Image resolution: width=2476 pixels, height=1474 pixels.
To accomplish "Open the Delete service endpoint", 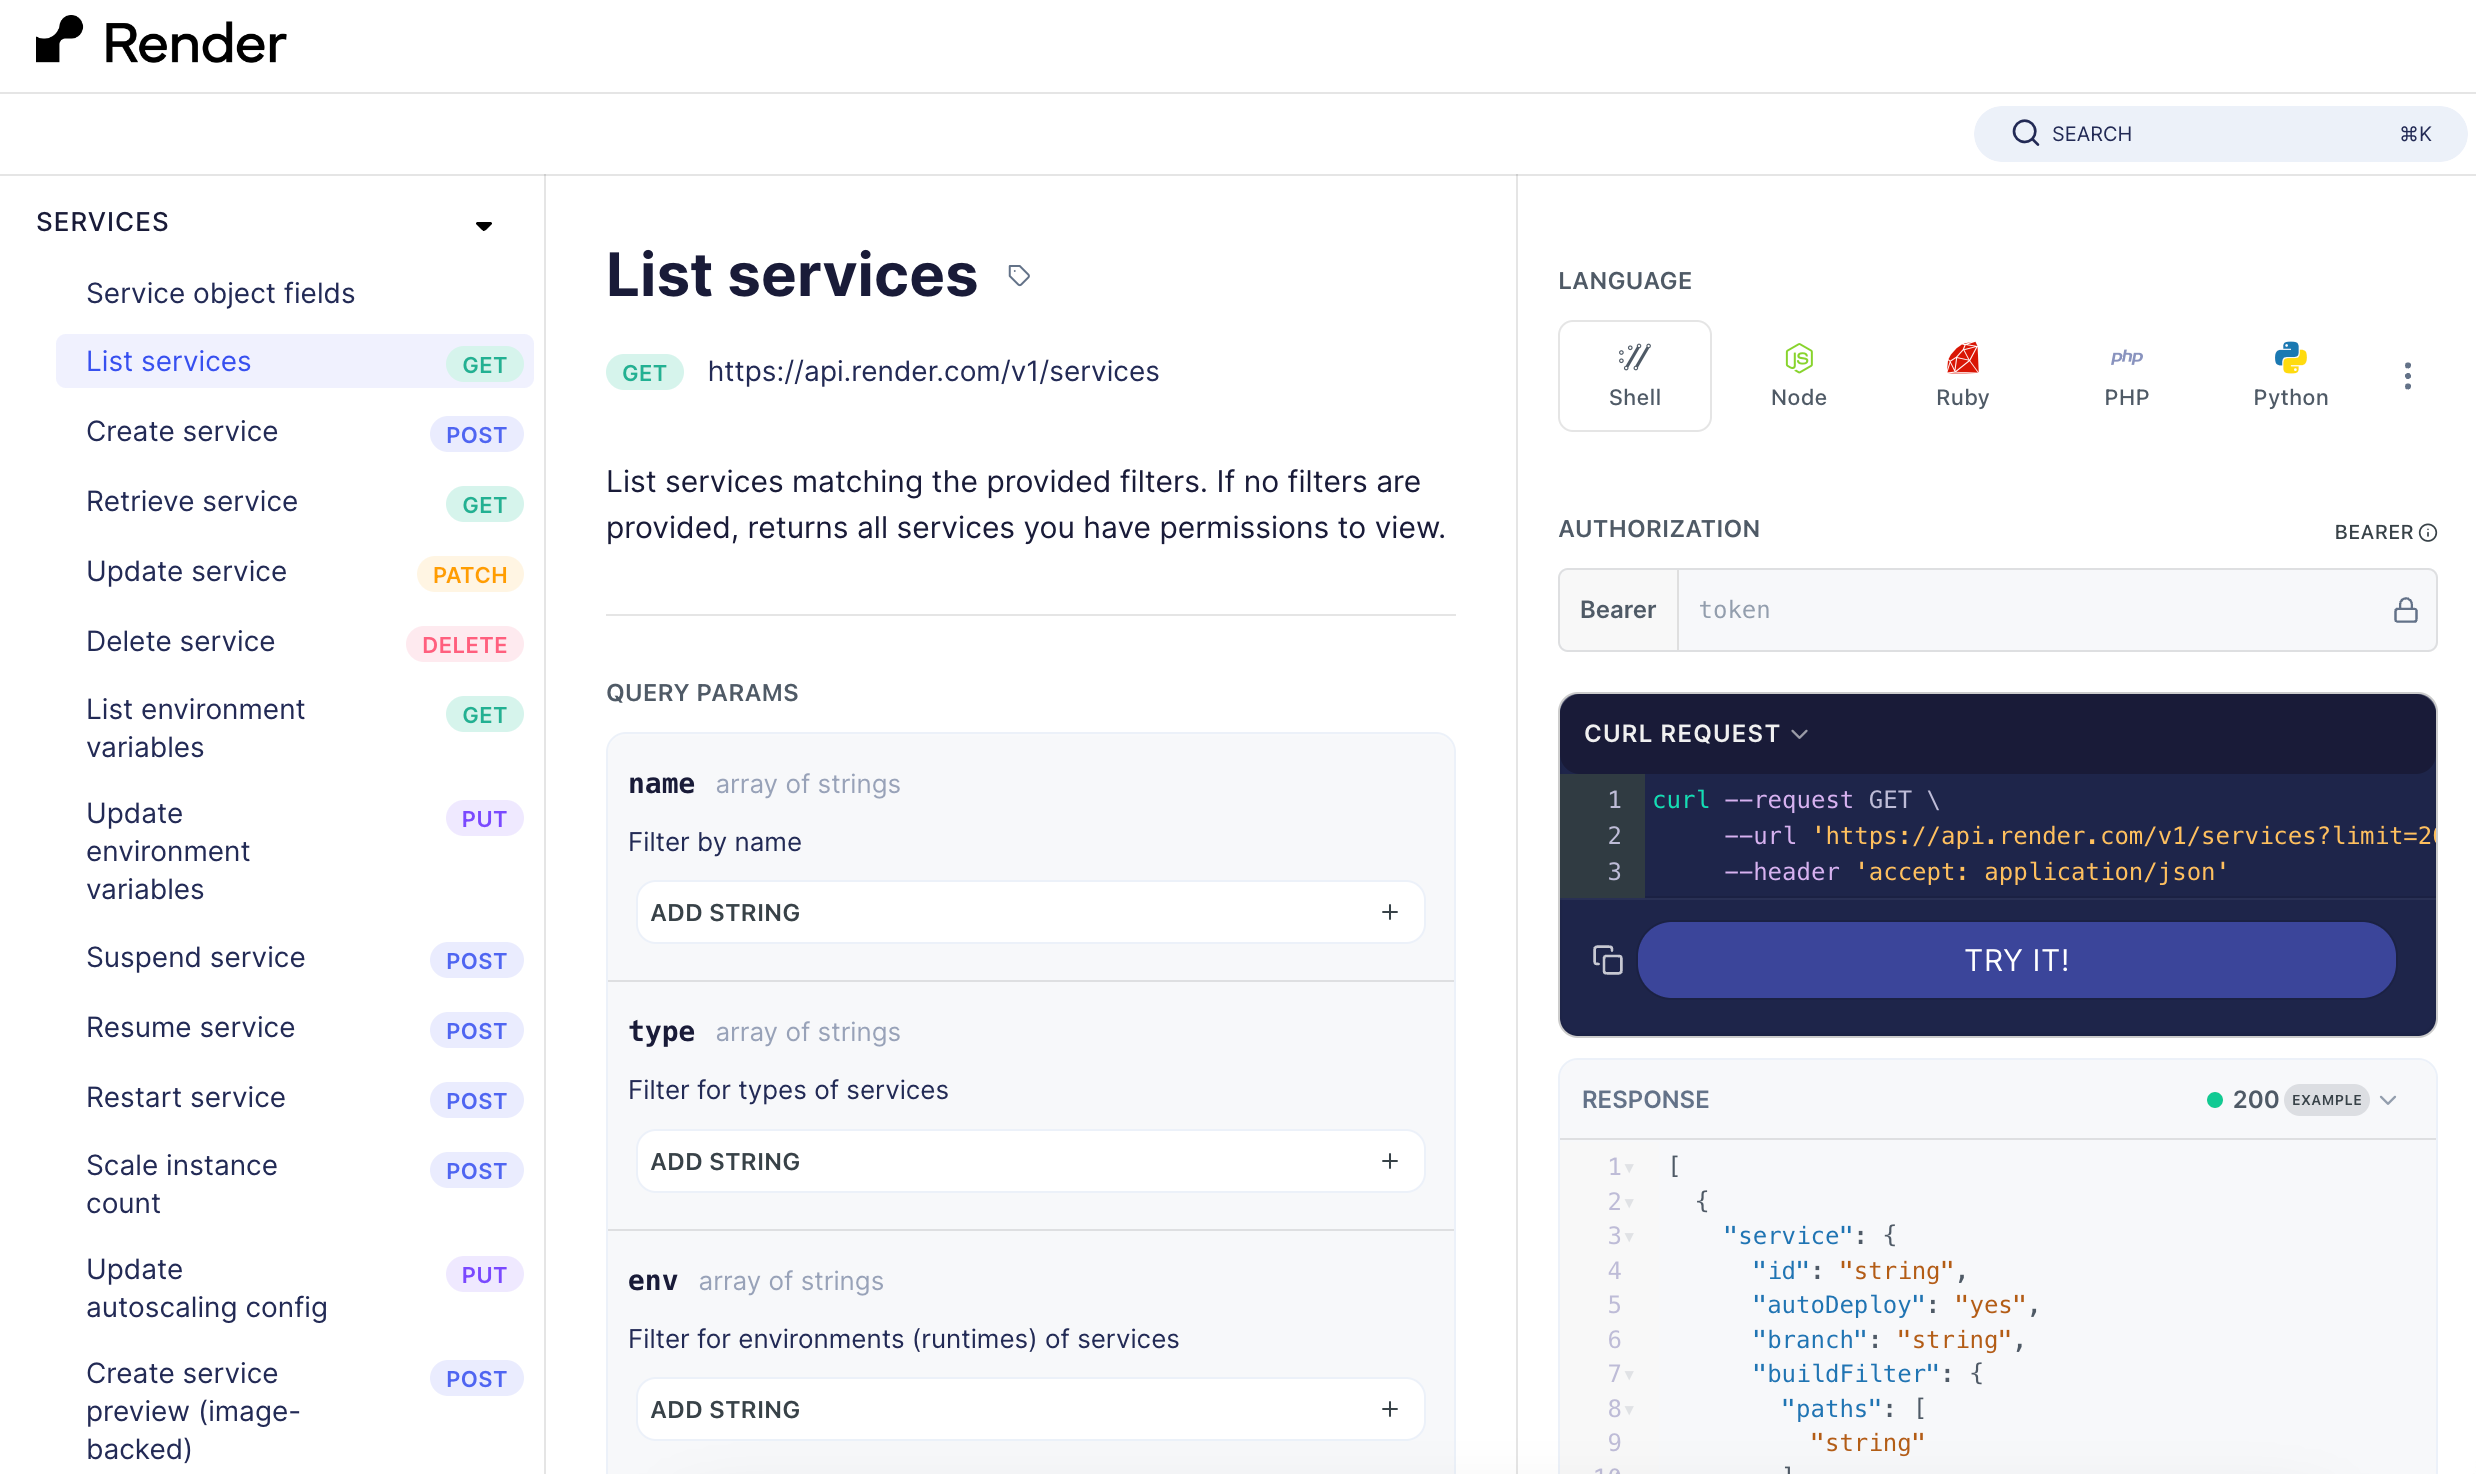I will [180, 641].
